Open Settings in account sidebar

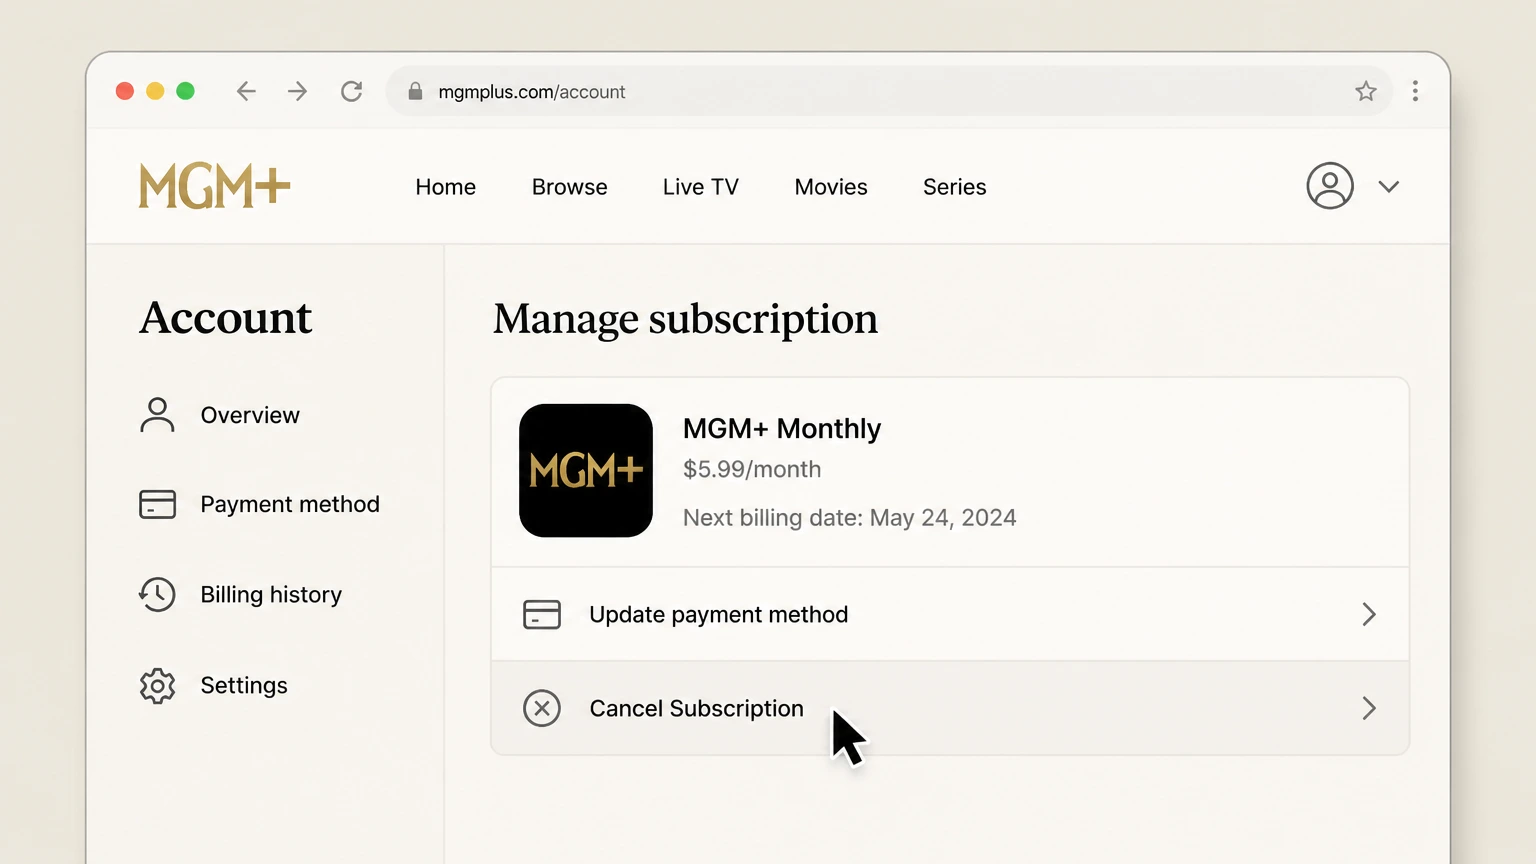(244, 686)
